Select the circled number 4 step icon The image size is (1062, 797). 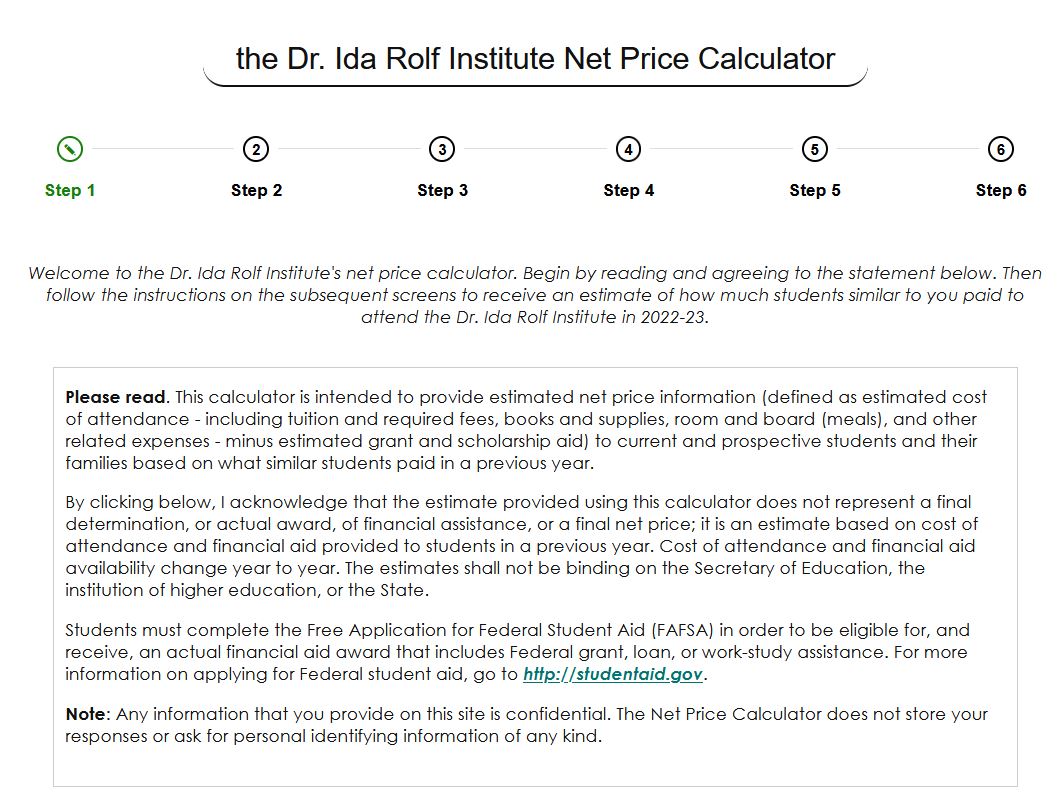pos(628,150)
